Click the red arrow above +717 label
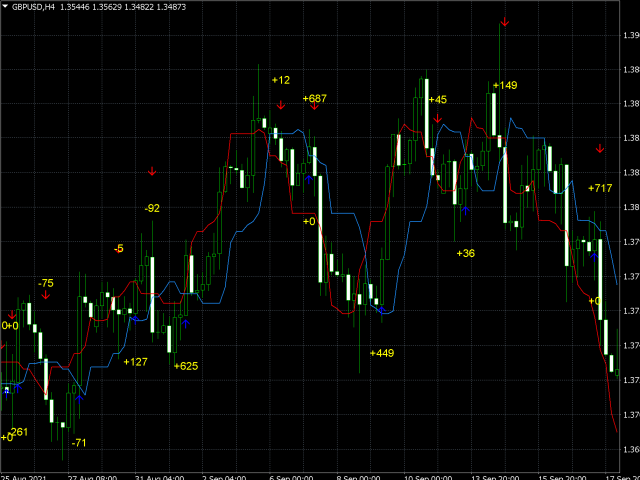 point(600,149)
